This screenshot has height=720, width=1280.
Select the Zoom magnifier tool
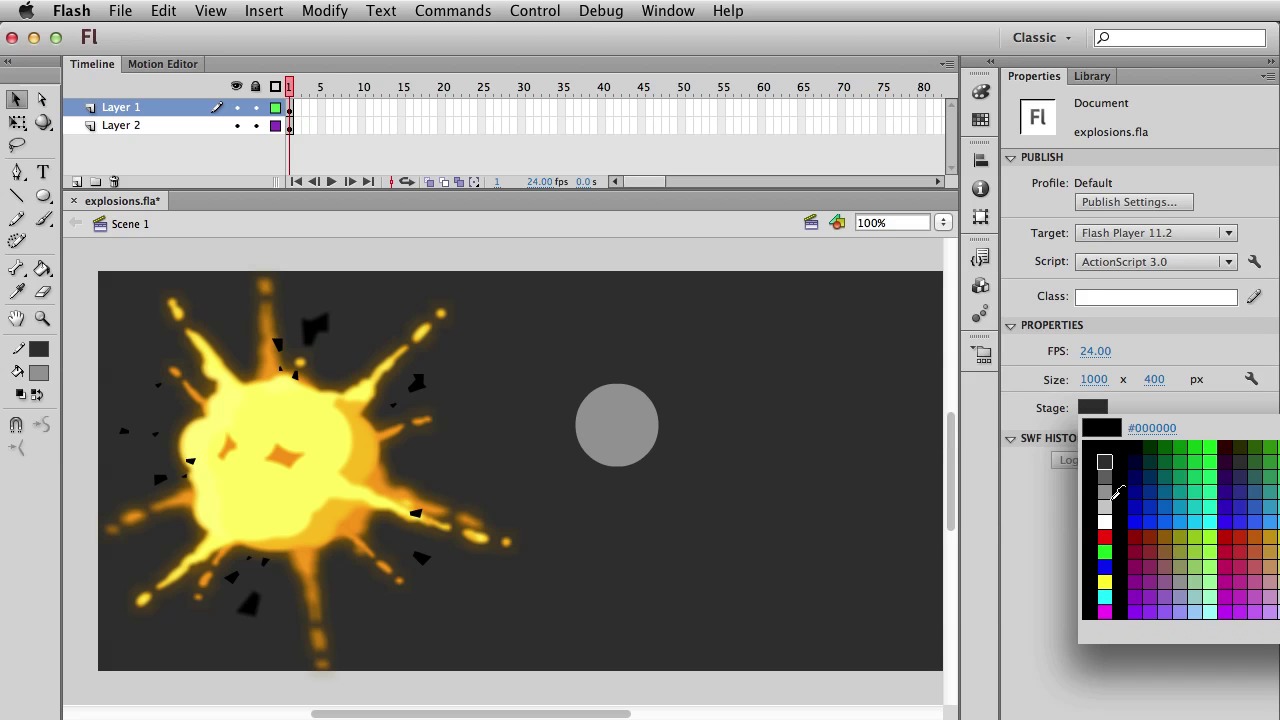click(x=43, y=318)
